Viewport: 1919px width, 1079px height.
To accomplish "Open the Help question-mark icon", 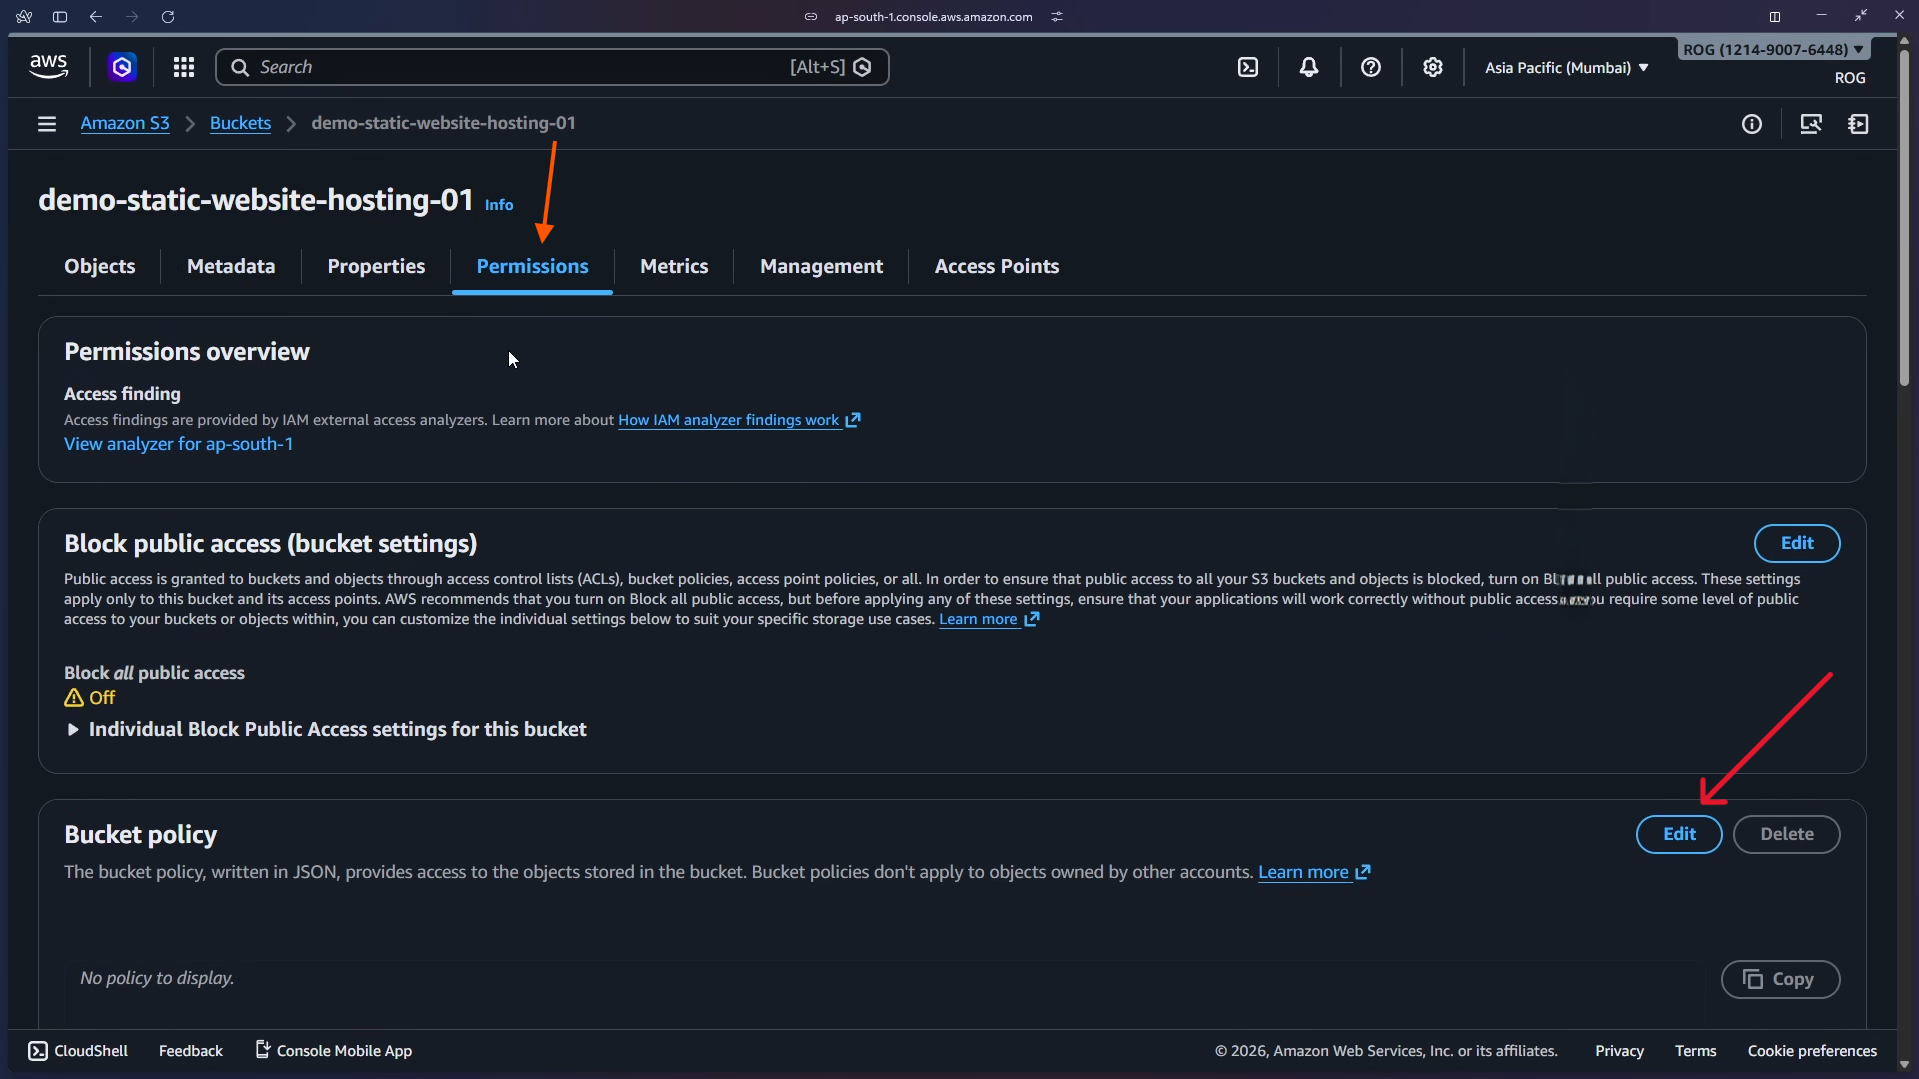I will 1370,67.
